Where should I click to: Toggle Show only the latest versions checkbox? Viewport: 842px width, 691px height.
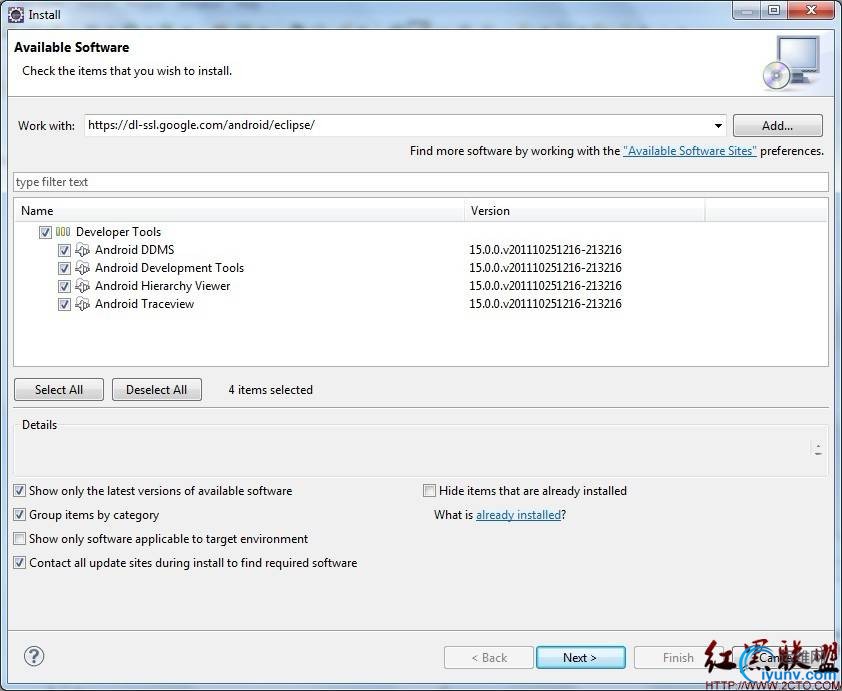19,491
